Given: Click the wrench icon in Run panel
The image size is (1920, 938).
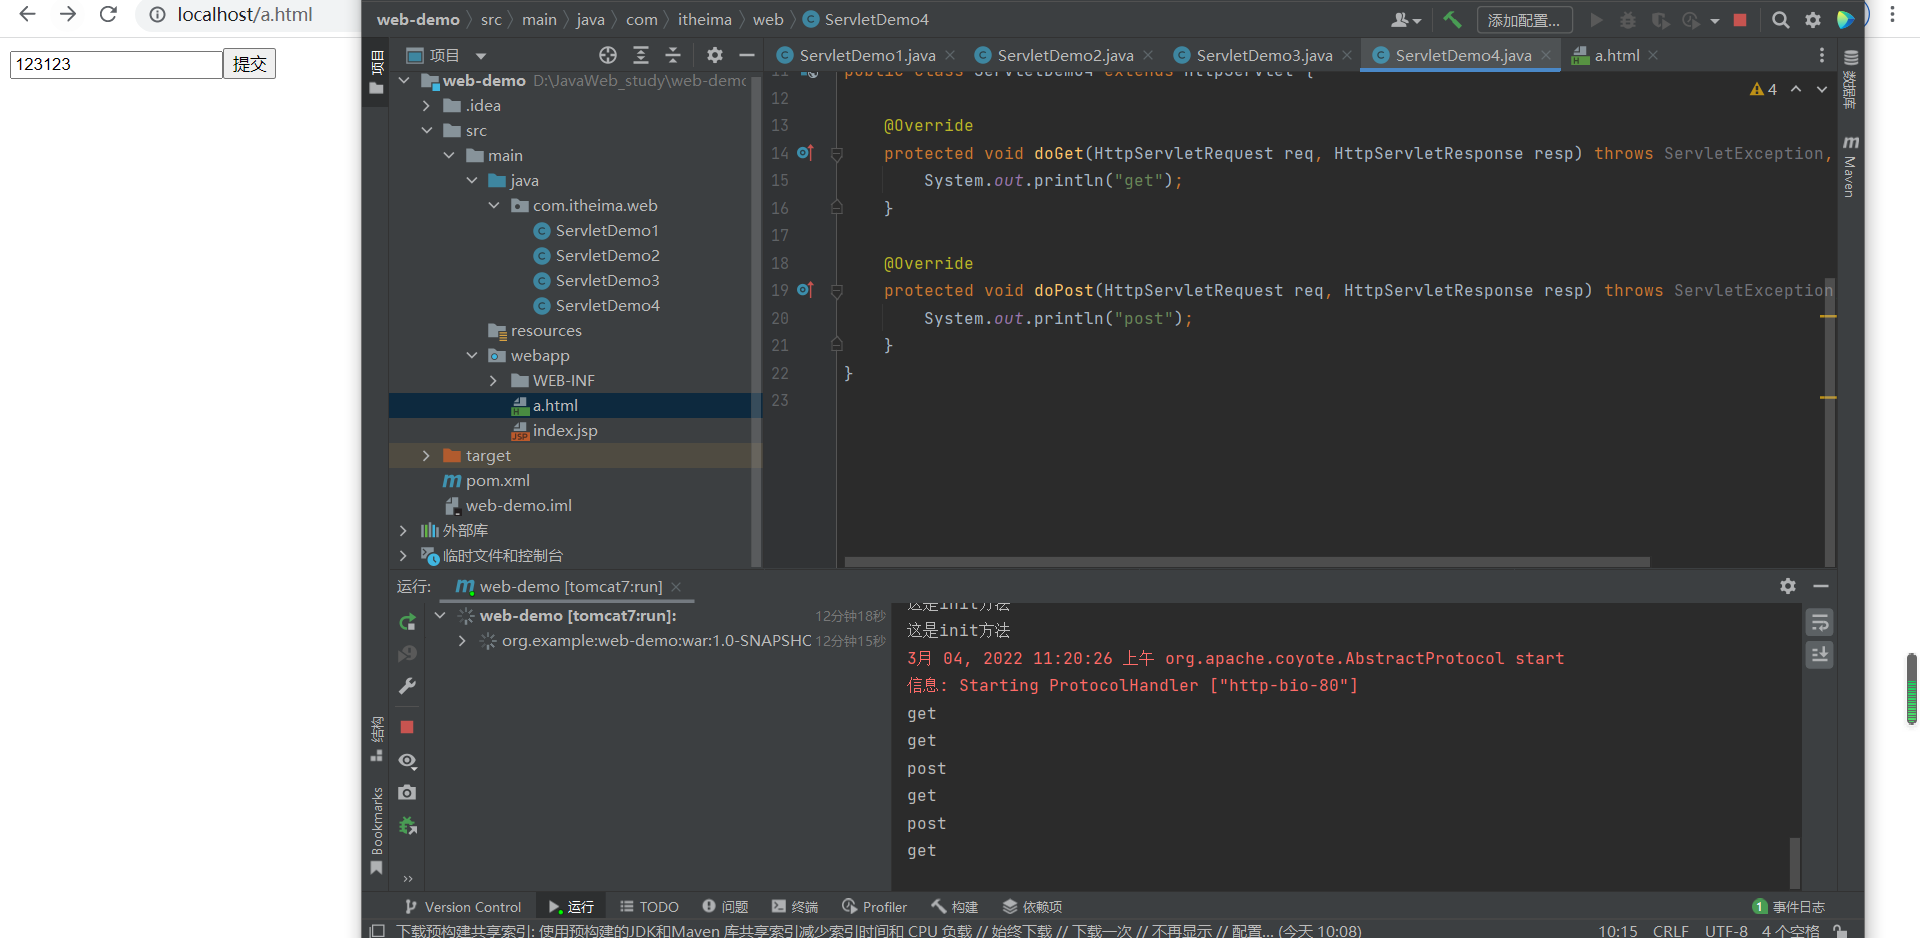Looking at the screenshot, I should 407,686.
